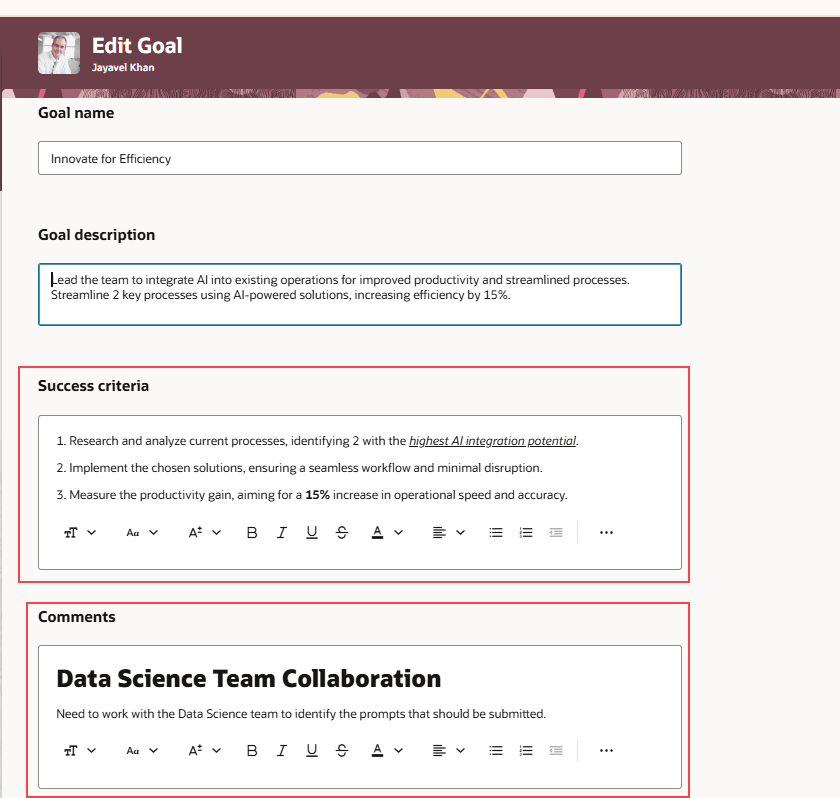This screenshot has height=798, width=840.
Task: Click the Goal name input field
Action: tap(360, 158)
